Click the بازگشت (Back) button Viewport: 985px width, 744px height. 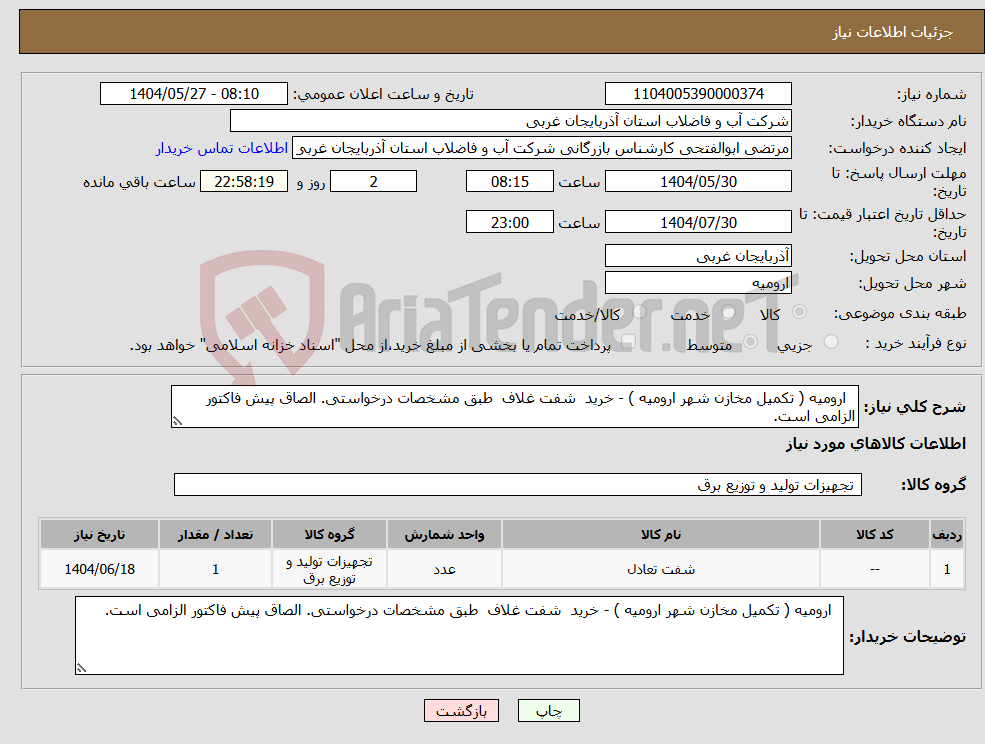click(461, 710)
